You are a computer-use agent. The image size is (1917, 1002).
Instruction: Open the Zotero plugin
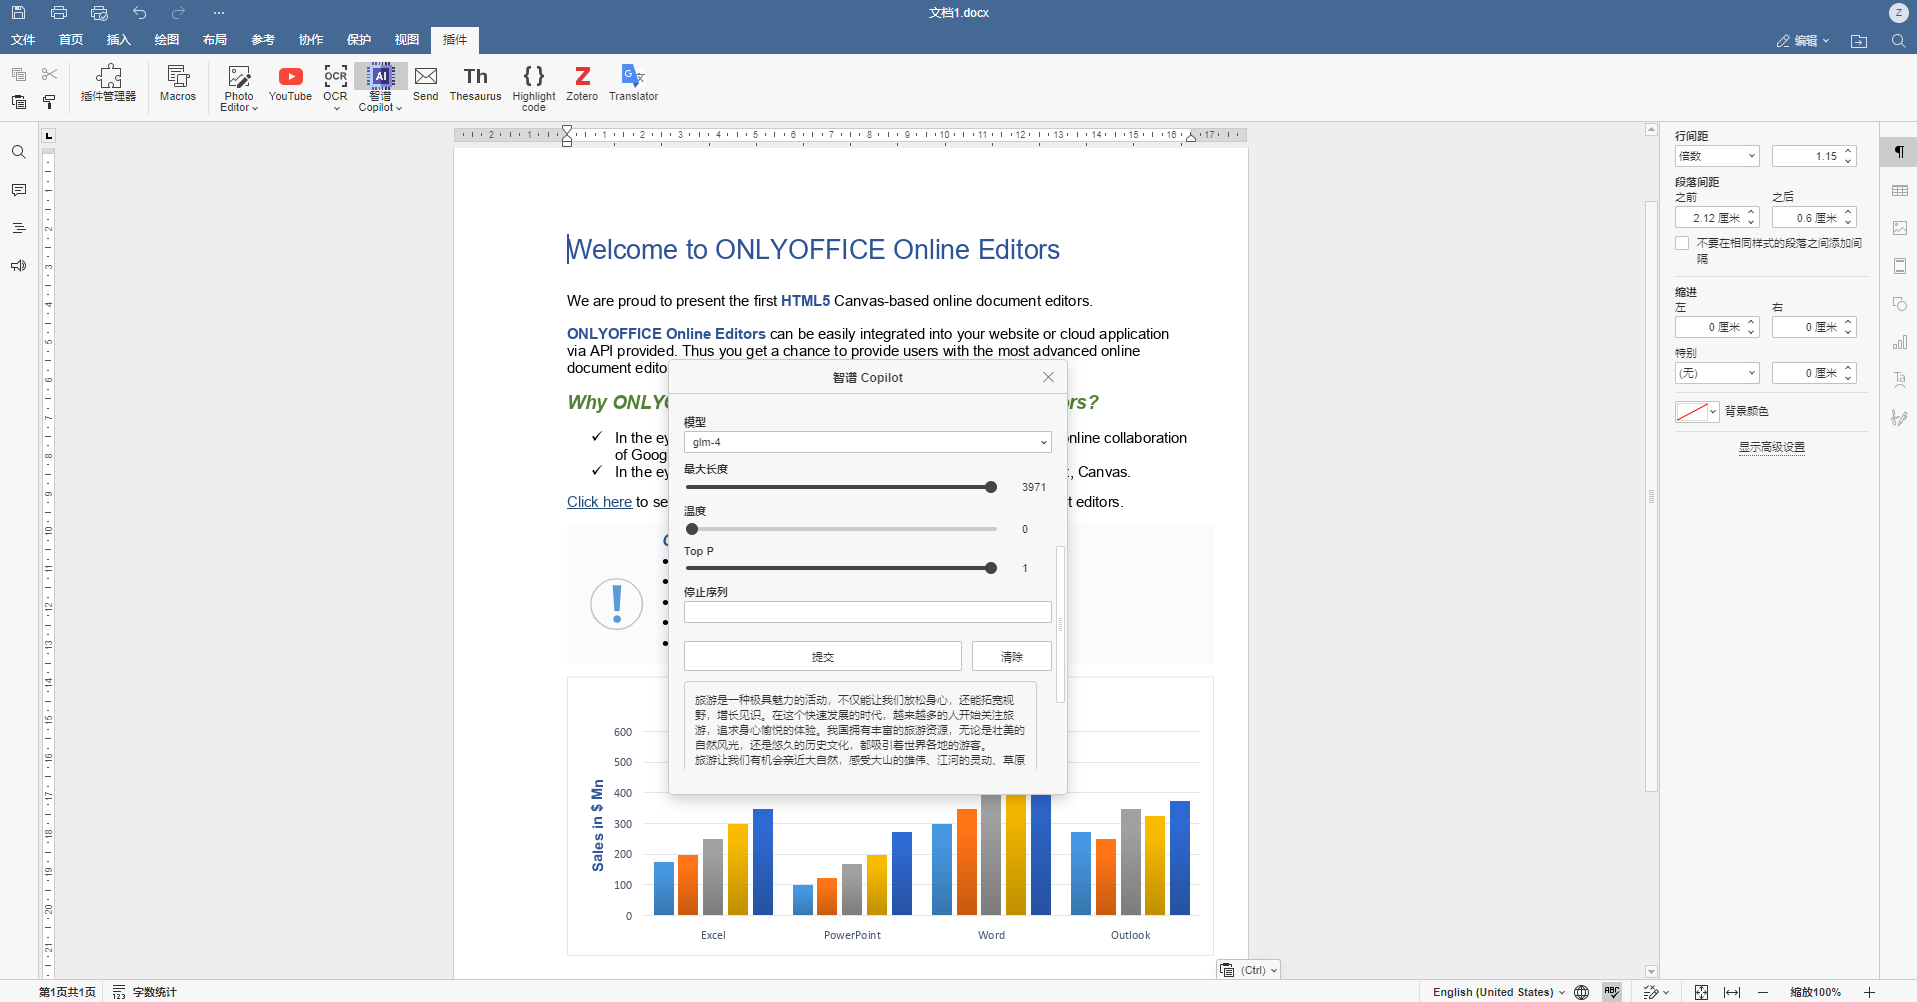pyautogui.click(x=582, y=84)
